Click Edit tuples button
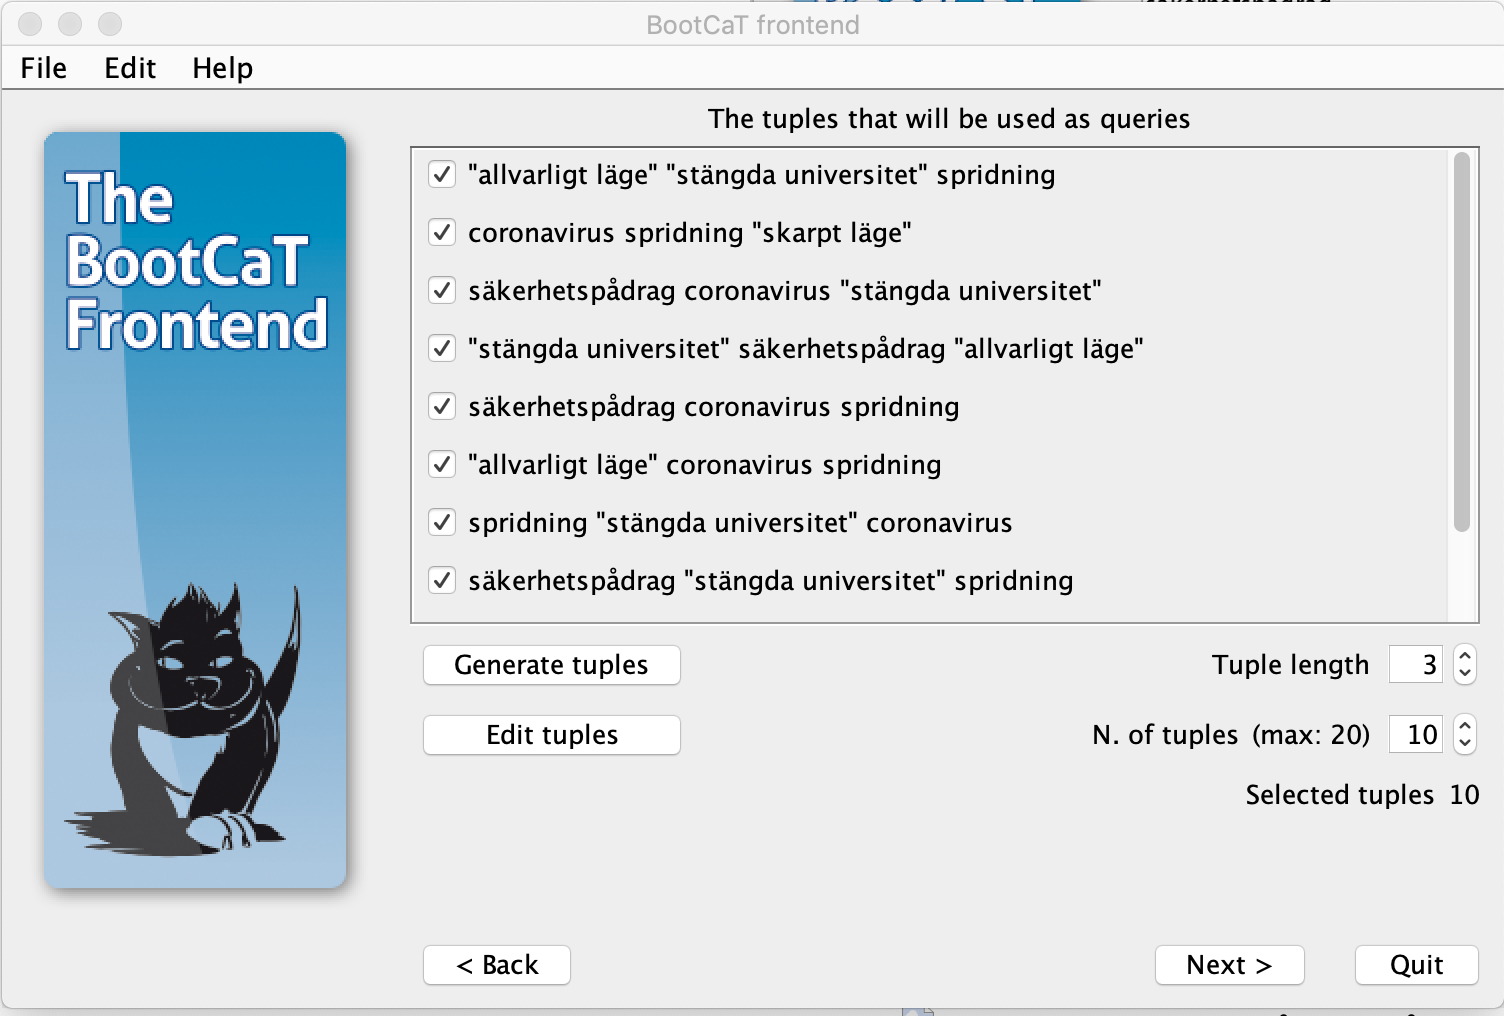 click(552, 735)
